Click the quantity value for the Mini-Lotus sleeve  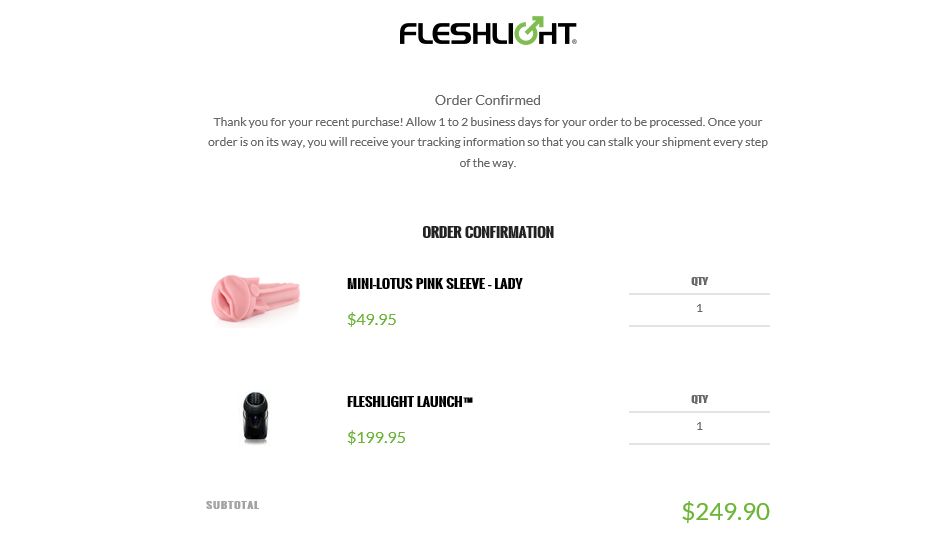pyautogui.click(x=699, y=309)
